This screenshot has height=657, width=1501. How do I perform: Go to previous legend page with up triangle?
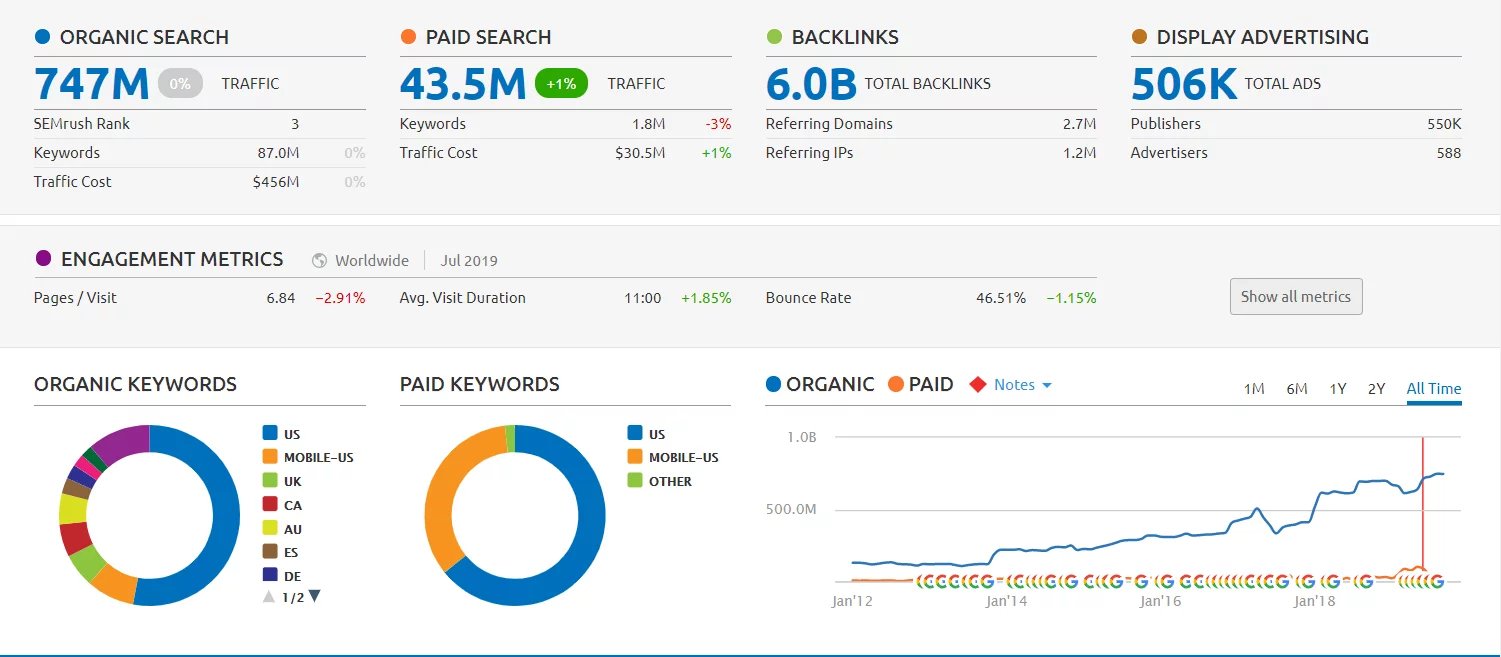[268, 597]
